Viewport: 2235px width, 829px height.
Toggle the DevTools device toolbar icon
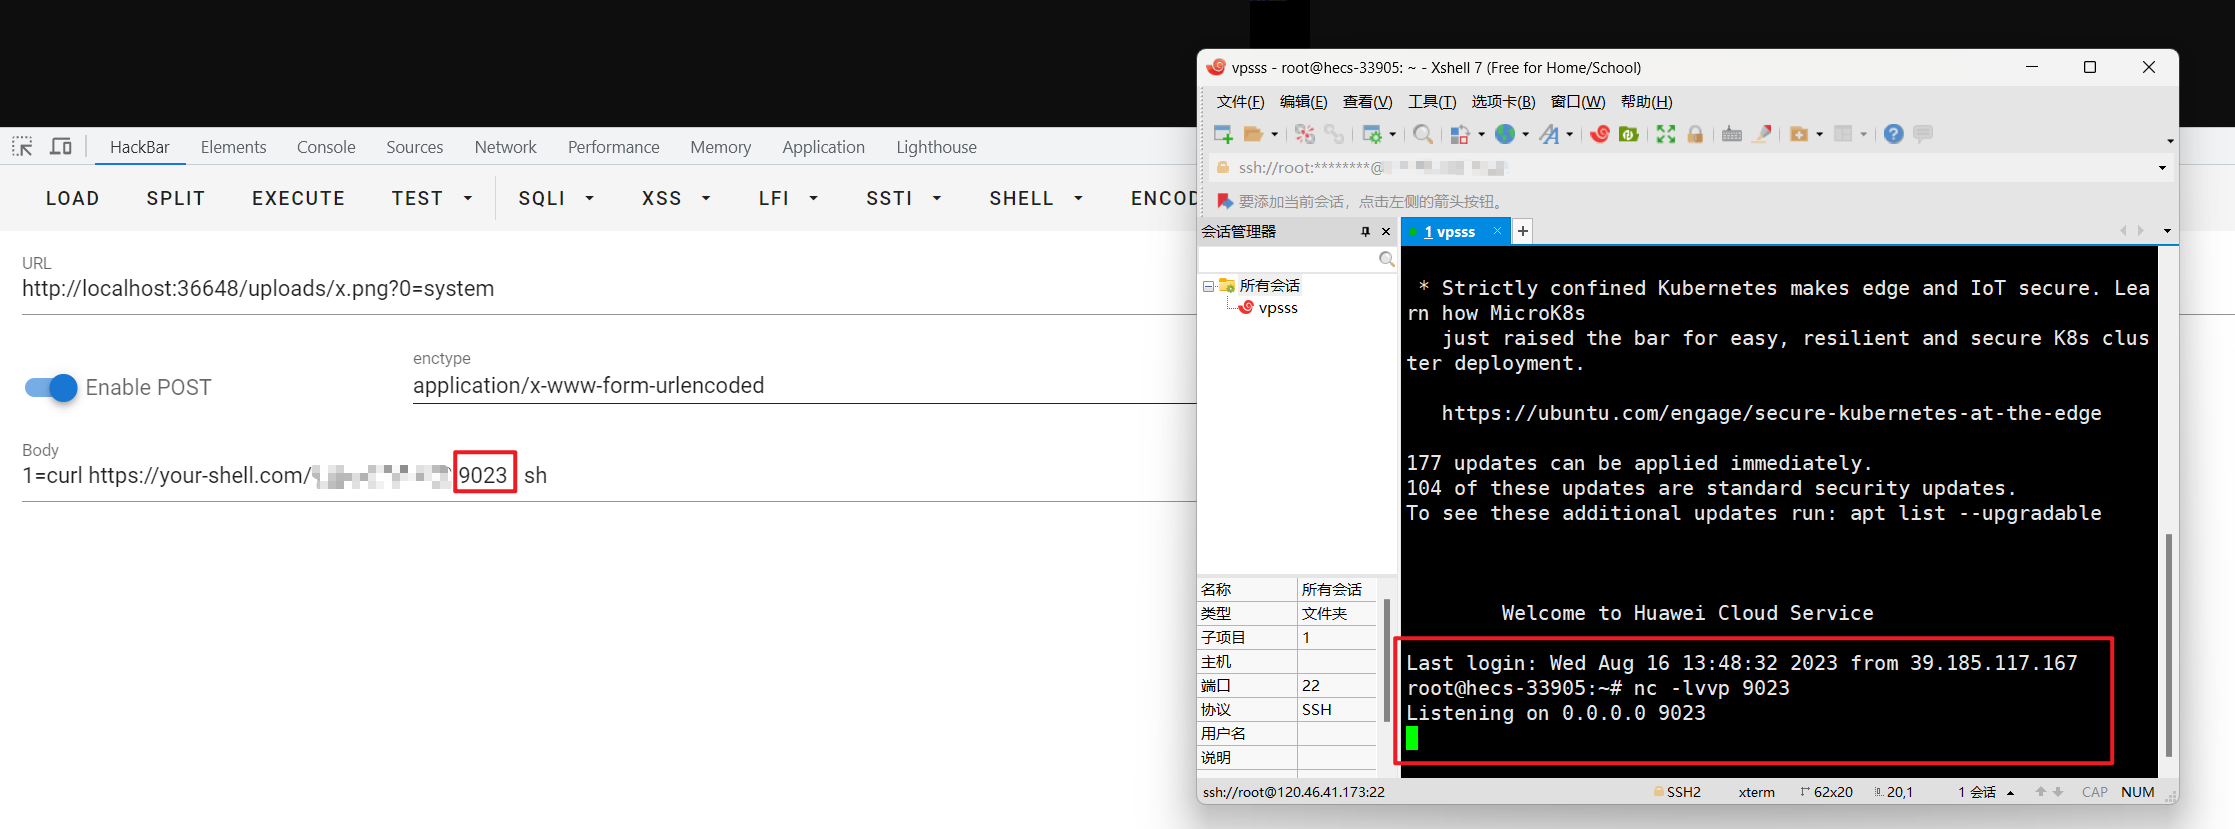tap(61, 147)
